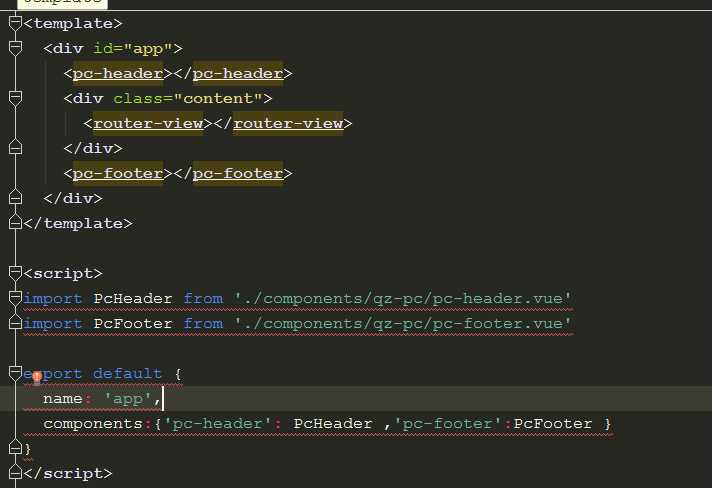The width and height of the screenshot is (712, 488).
Task: Click PcFooter identifier in the import statement
Action: tap(133, 323)
